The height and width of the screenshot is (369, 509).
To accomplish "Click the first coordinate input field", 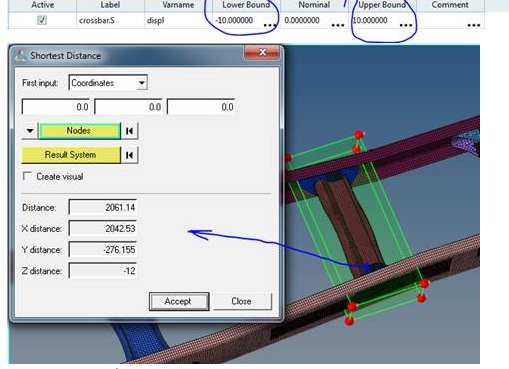I will (x=56, y=107).
